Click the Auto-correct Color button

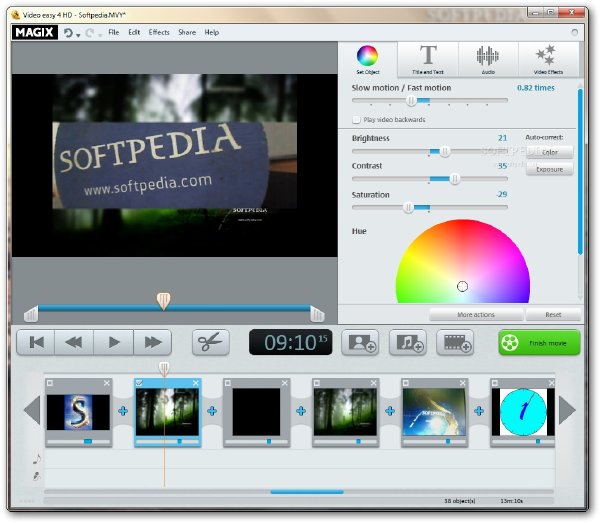coord(549,152)
